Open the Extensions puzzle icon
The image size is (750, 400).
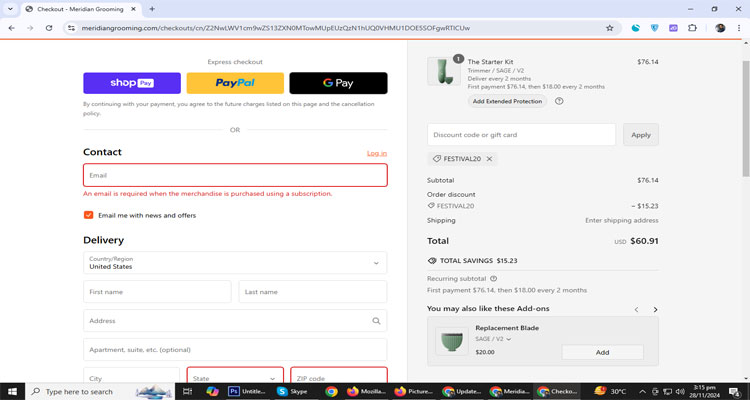pos(692,28)
